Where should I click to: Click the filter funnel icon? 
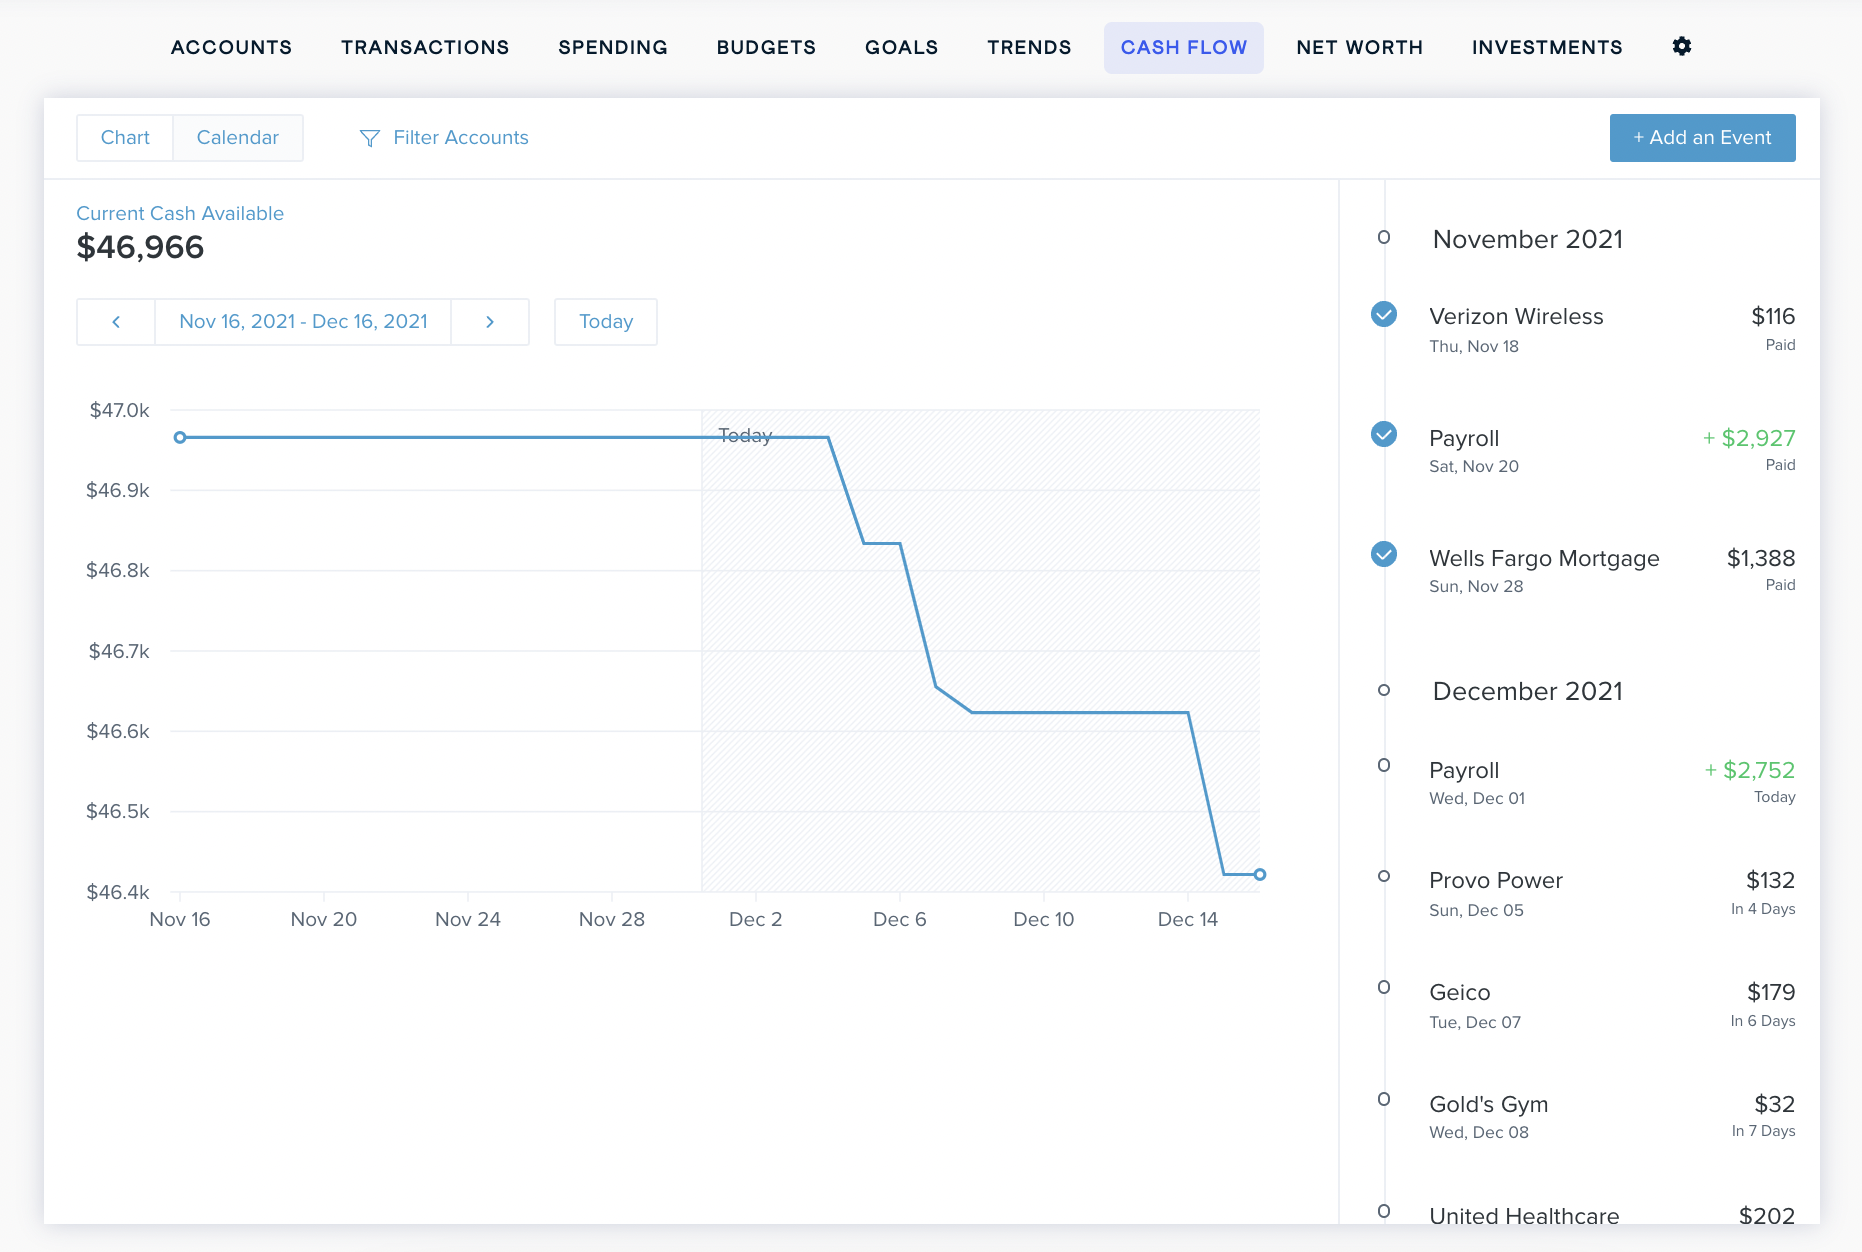[x=369, y=138]
